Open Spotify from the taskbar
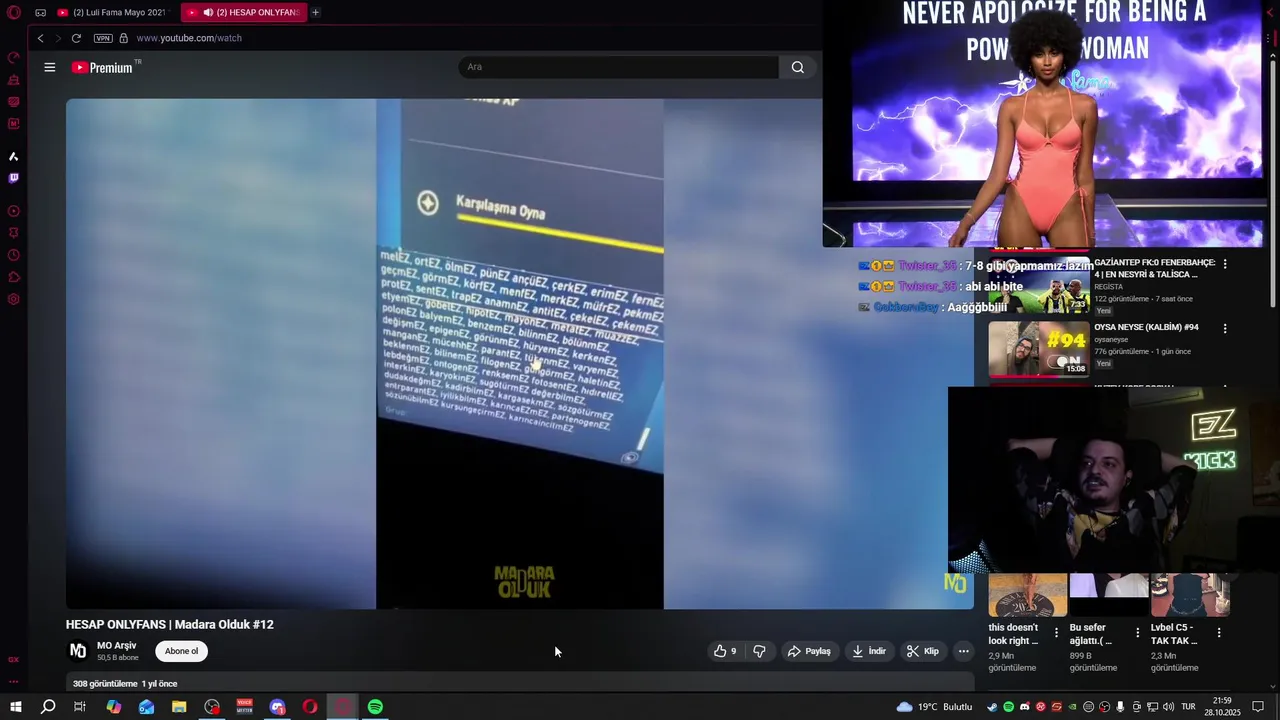Viewport: 1280px width, 720px height. click(x=375, y=707)
